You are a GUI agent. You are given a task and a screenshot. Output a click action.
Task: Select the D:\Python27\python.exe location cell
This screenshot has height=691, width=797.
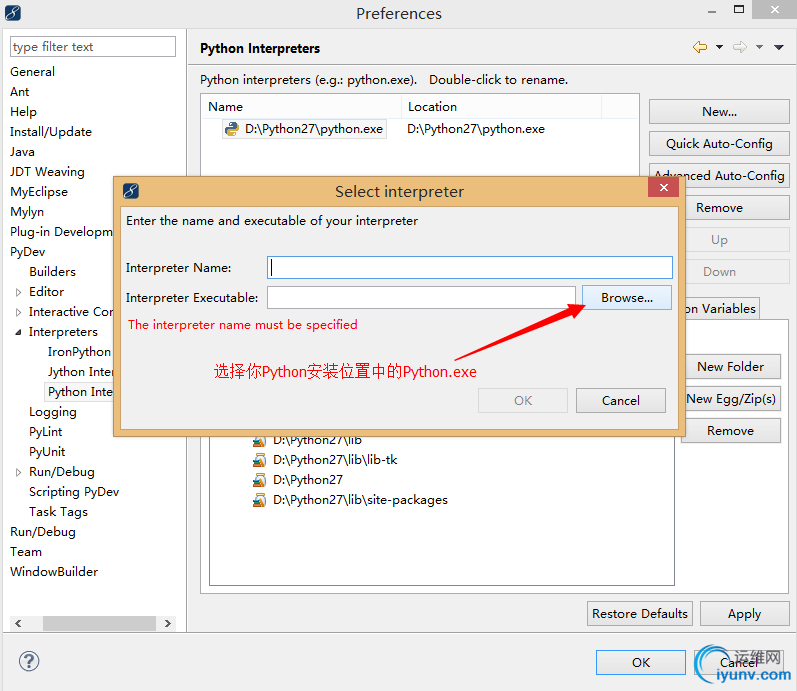476,129
